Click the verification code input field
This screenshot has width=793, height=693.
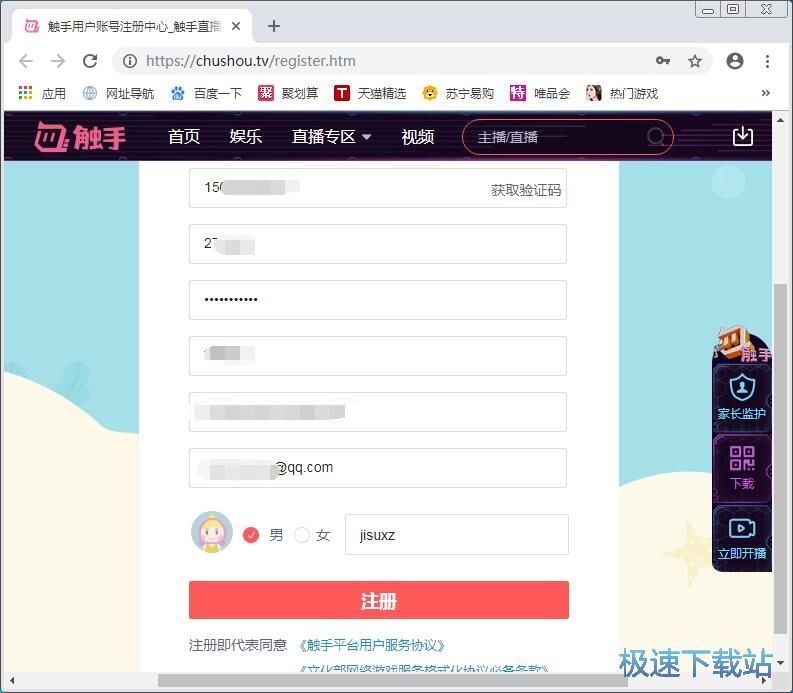pyautogui.click(x=378, y=244)
